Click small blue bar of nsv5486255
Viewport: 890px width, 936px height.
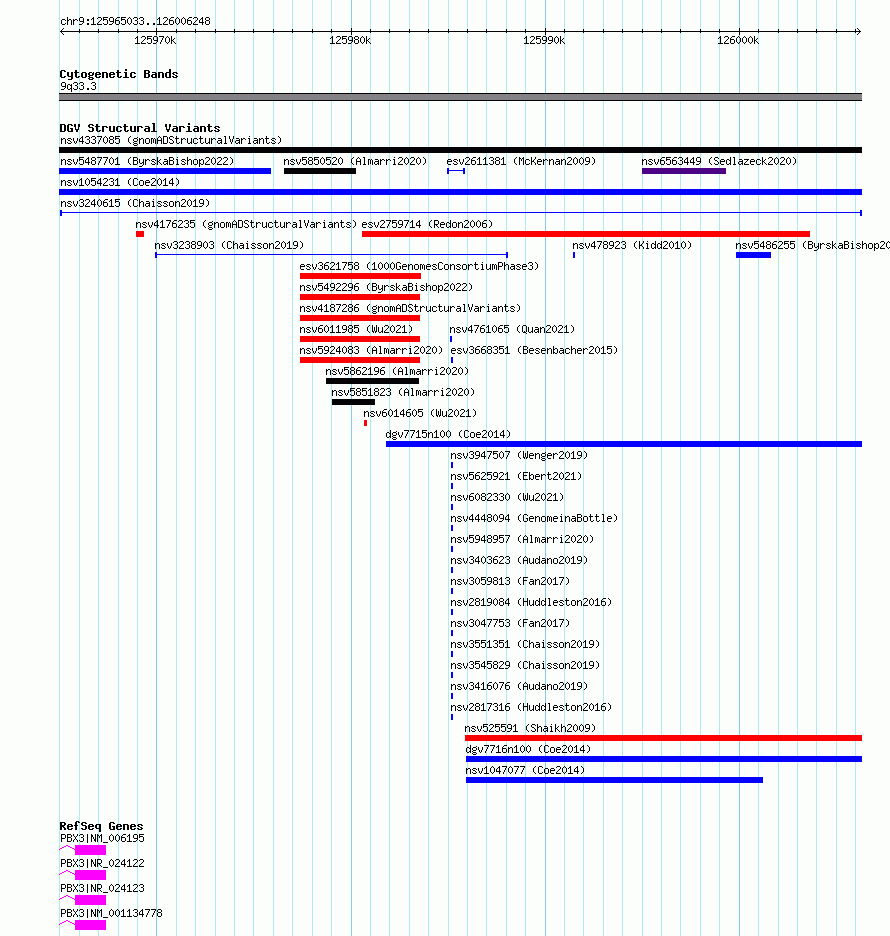[x=753, y=255]
